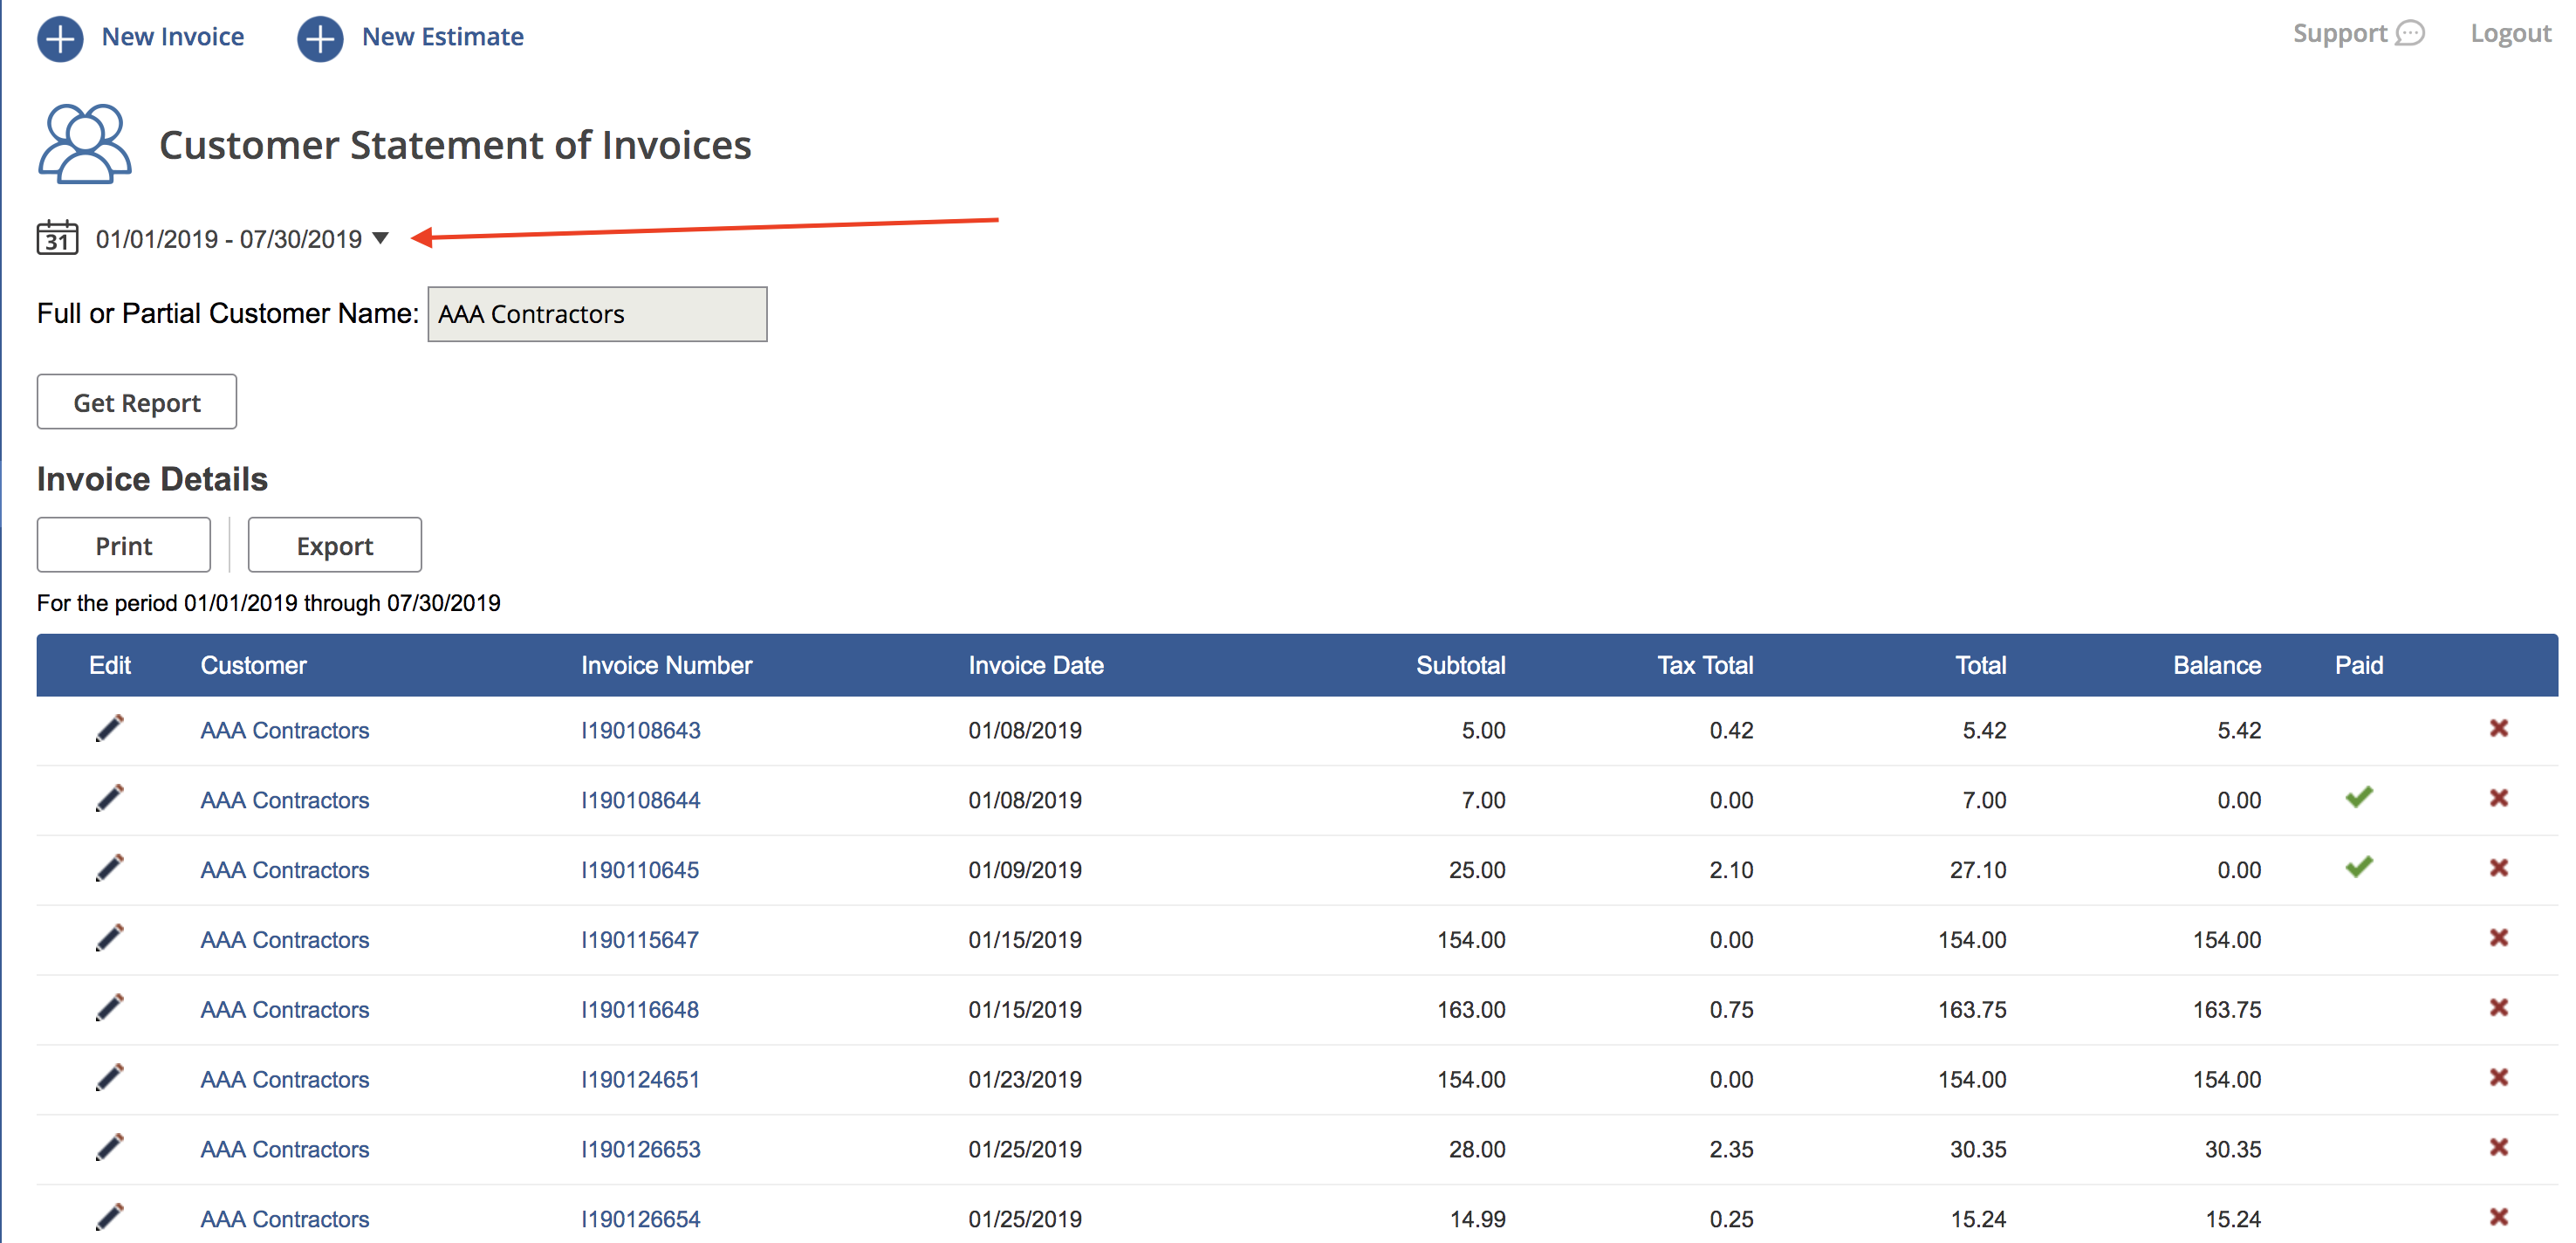This screenshot has height=1243, width=2576.
Task: Sort by Invoice Date column header
Action: pyautogui.click(x=1035, y=665)
